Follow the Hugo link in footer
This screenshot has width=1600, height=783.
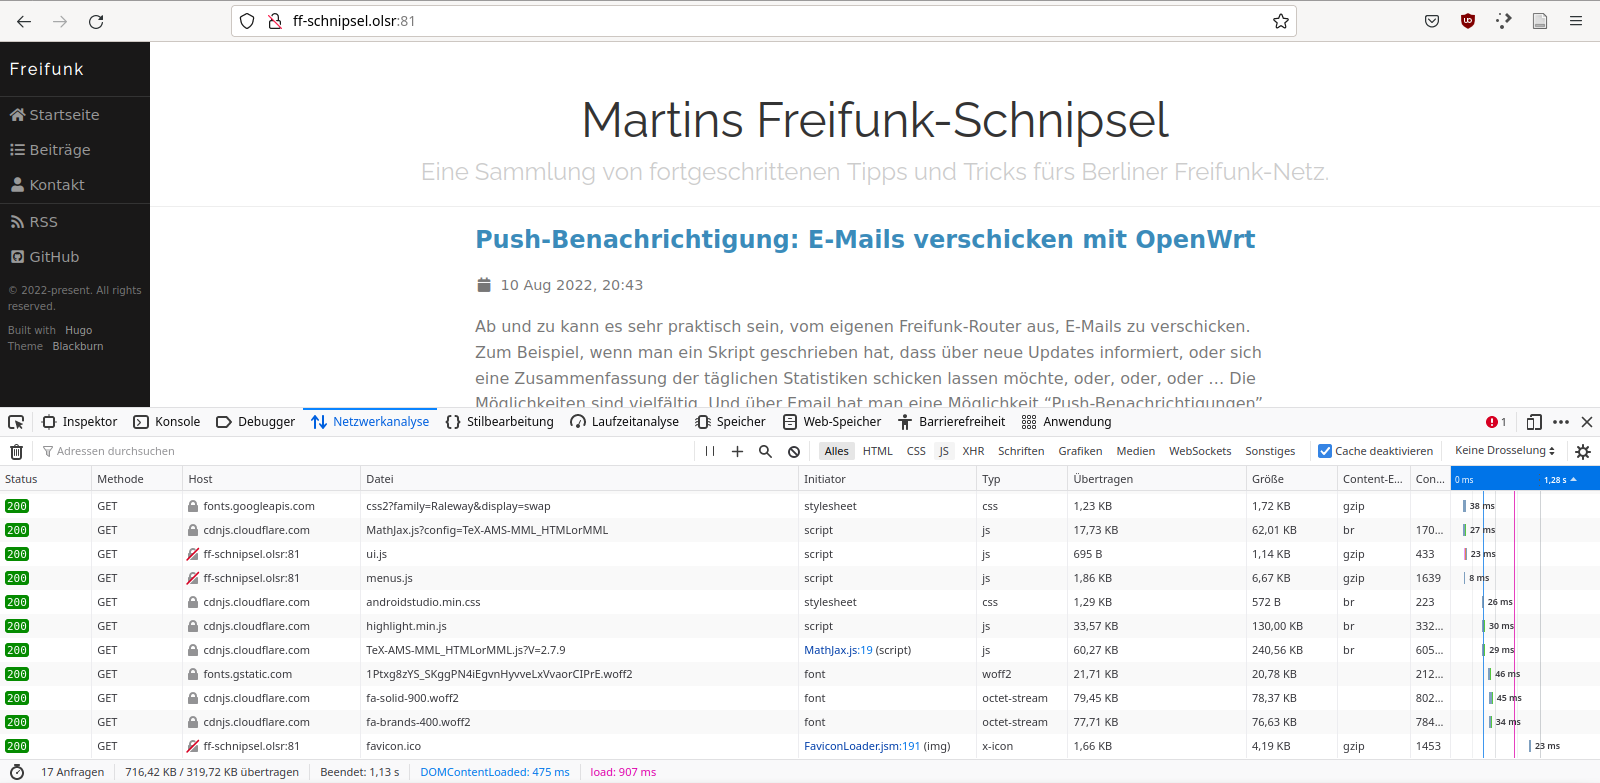(x=78, y=330)
